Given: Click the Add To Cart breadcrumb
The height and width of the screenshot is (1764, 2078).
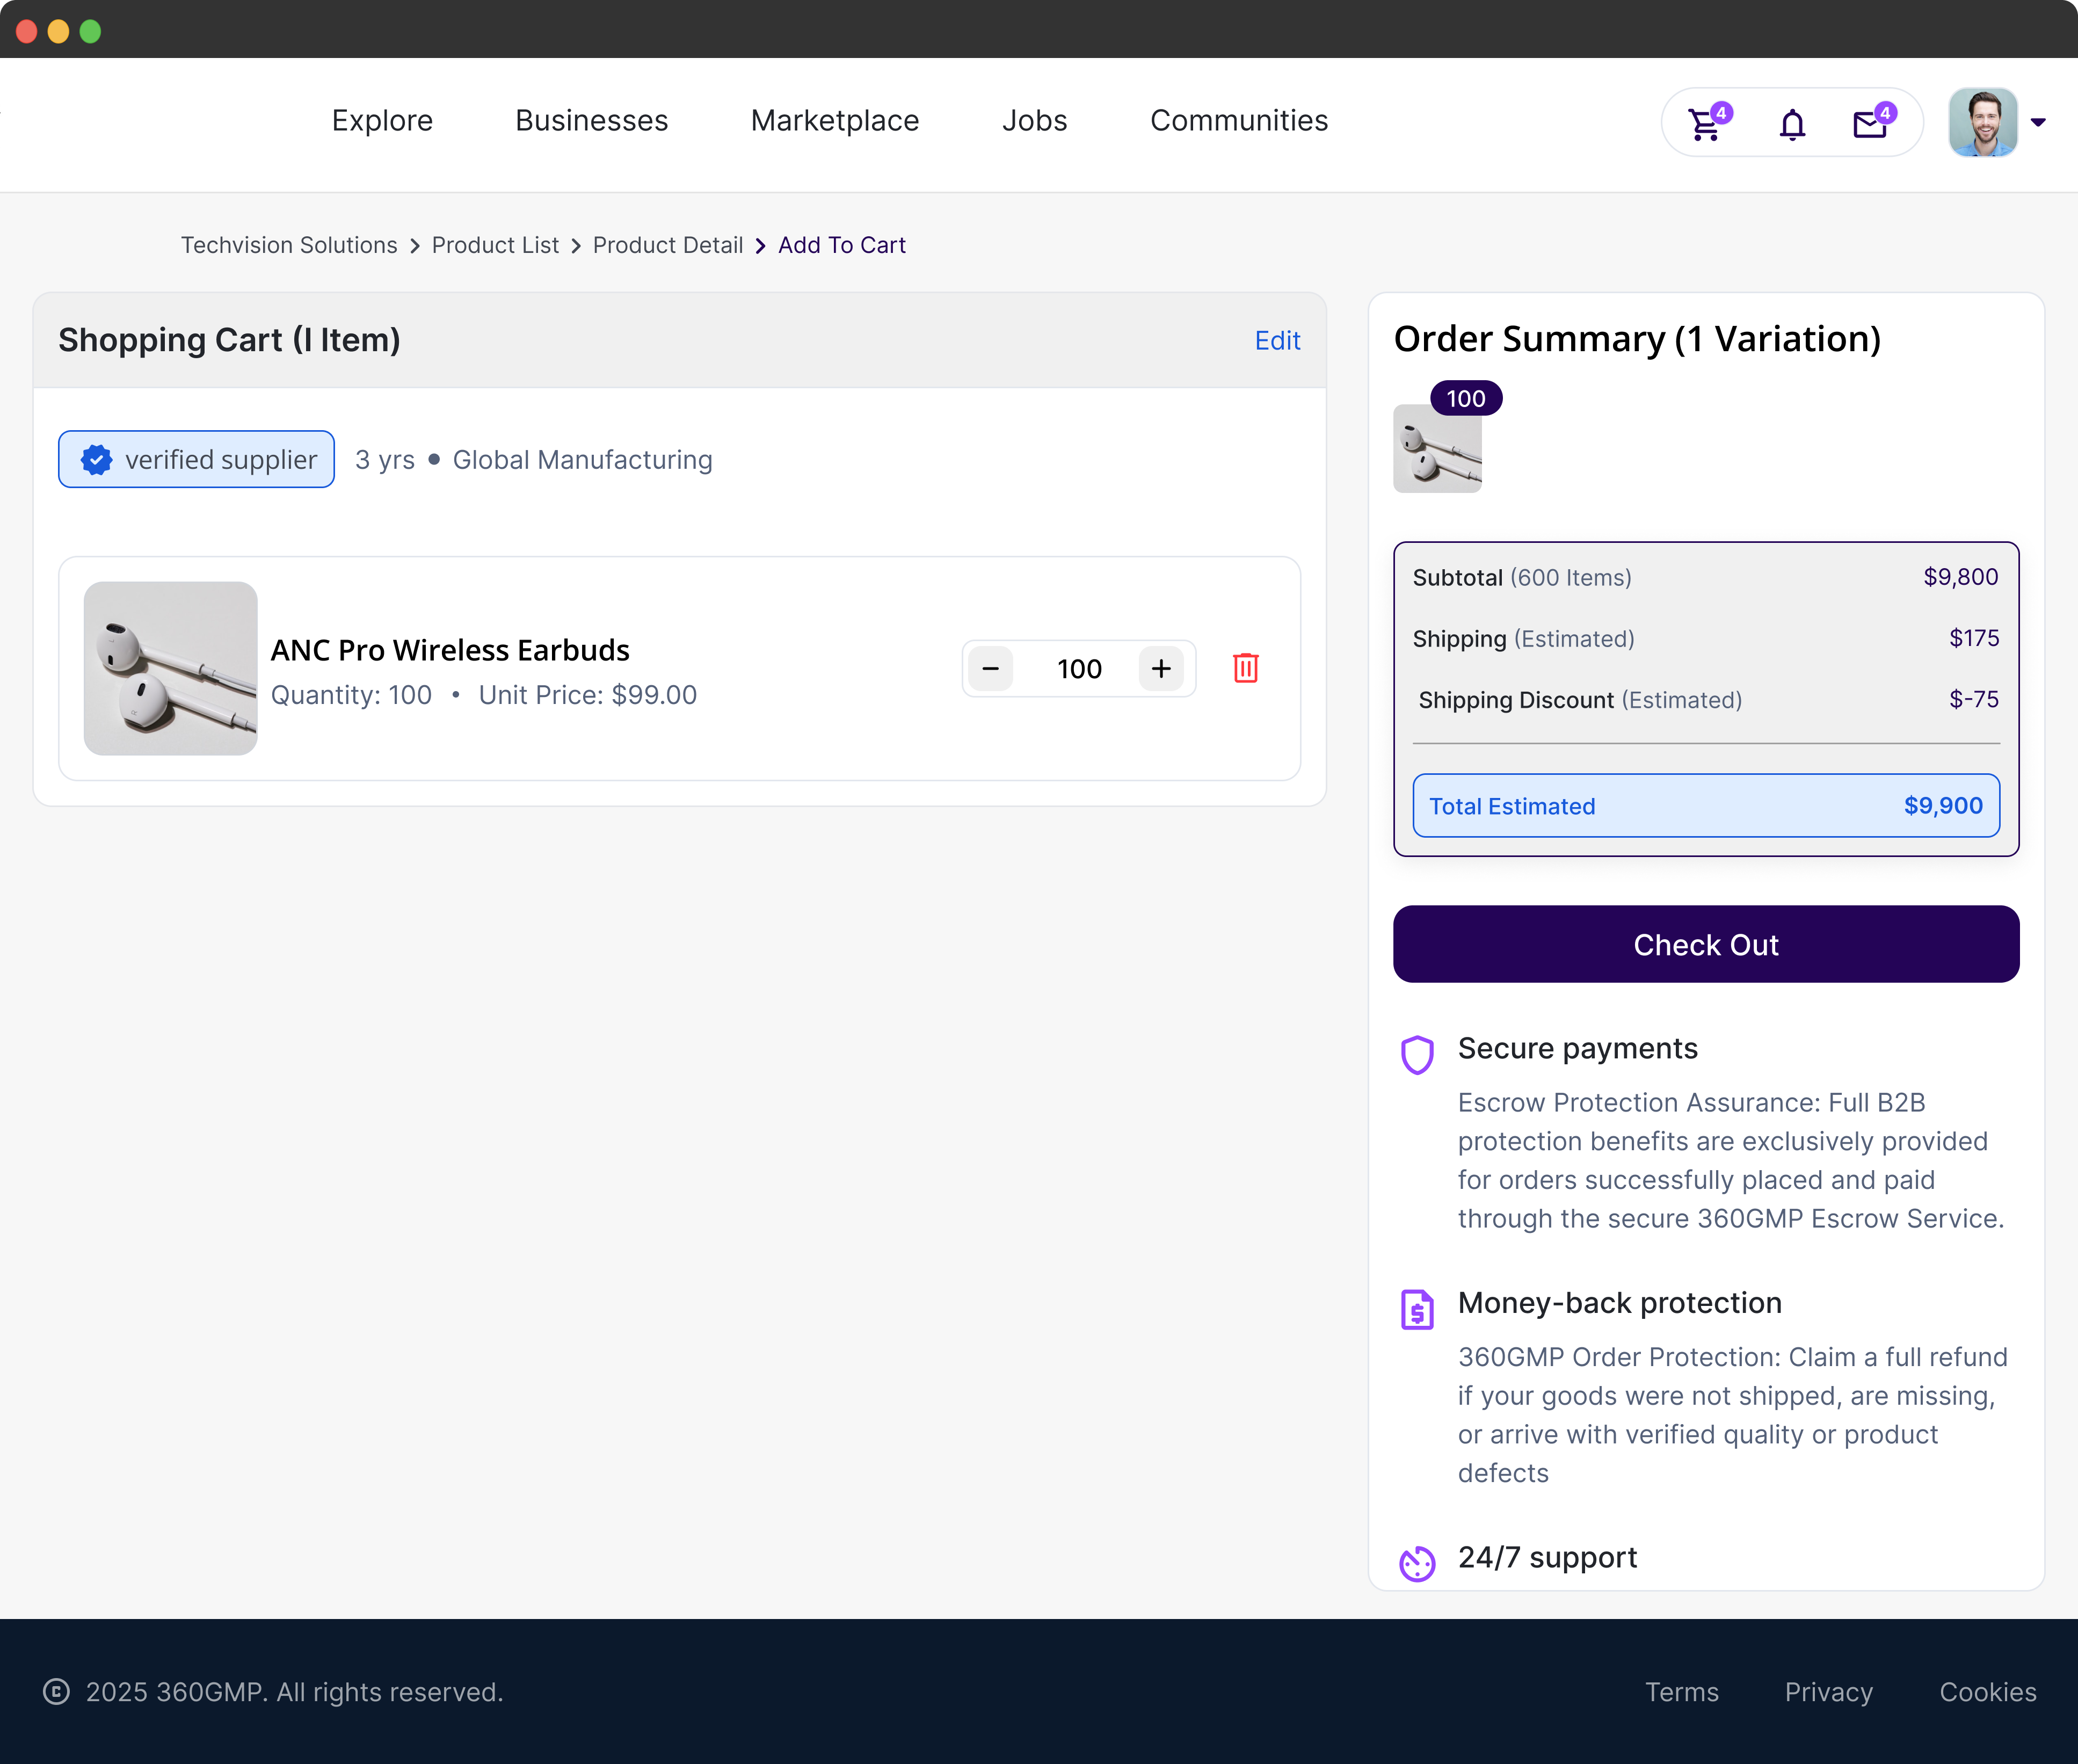Looking at the screenshot, I should pos(841,245).
